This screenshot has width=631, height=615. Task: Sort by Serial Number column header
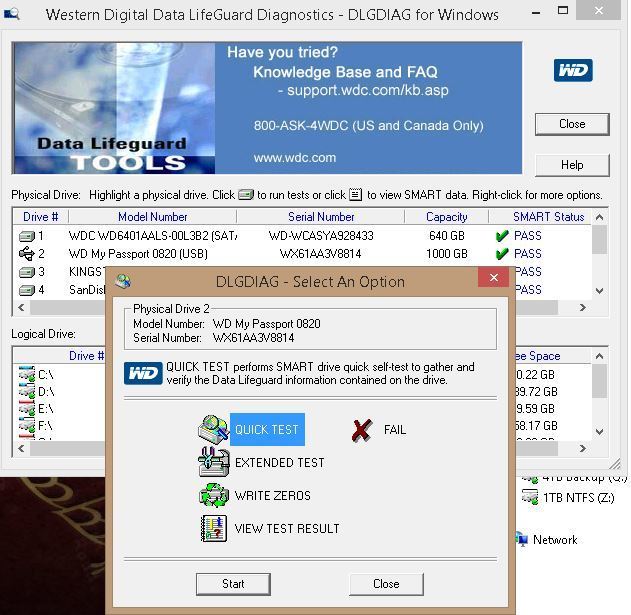321,217
